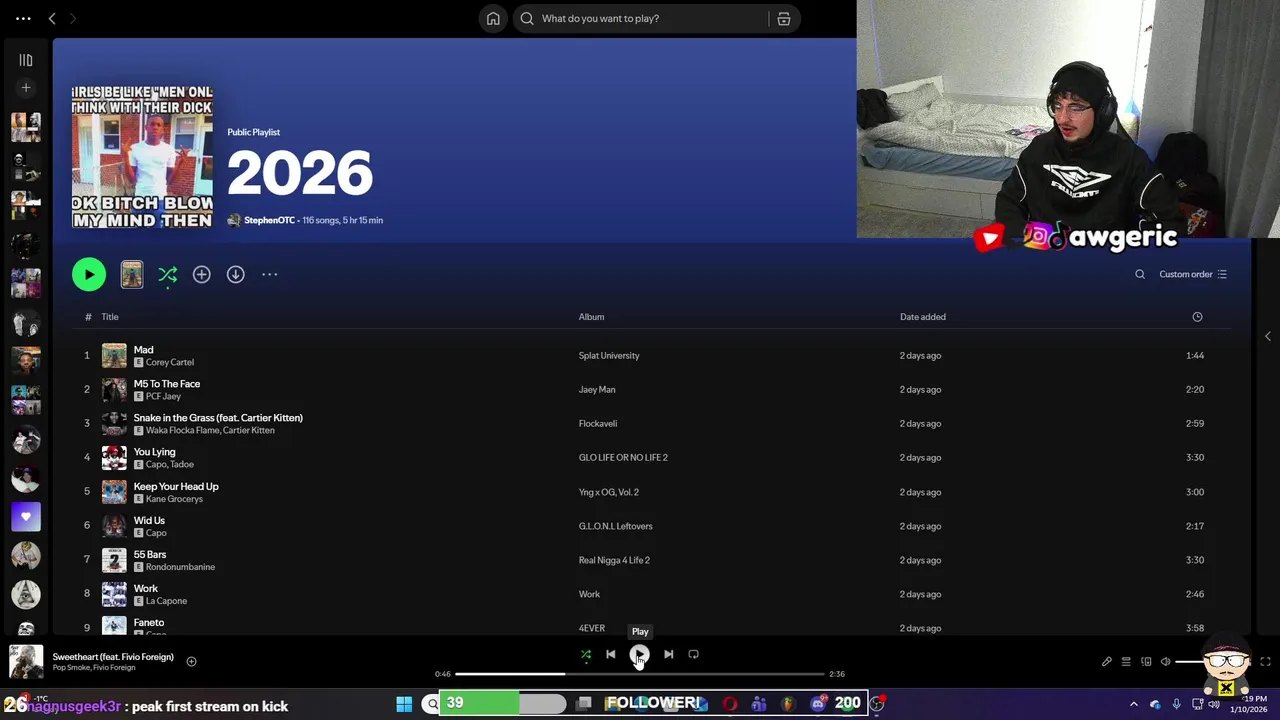Add Sweetheart to Liked Songs plus icon
This screenshot has height=720, width=1280.
coord(191,661)
